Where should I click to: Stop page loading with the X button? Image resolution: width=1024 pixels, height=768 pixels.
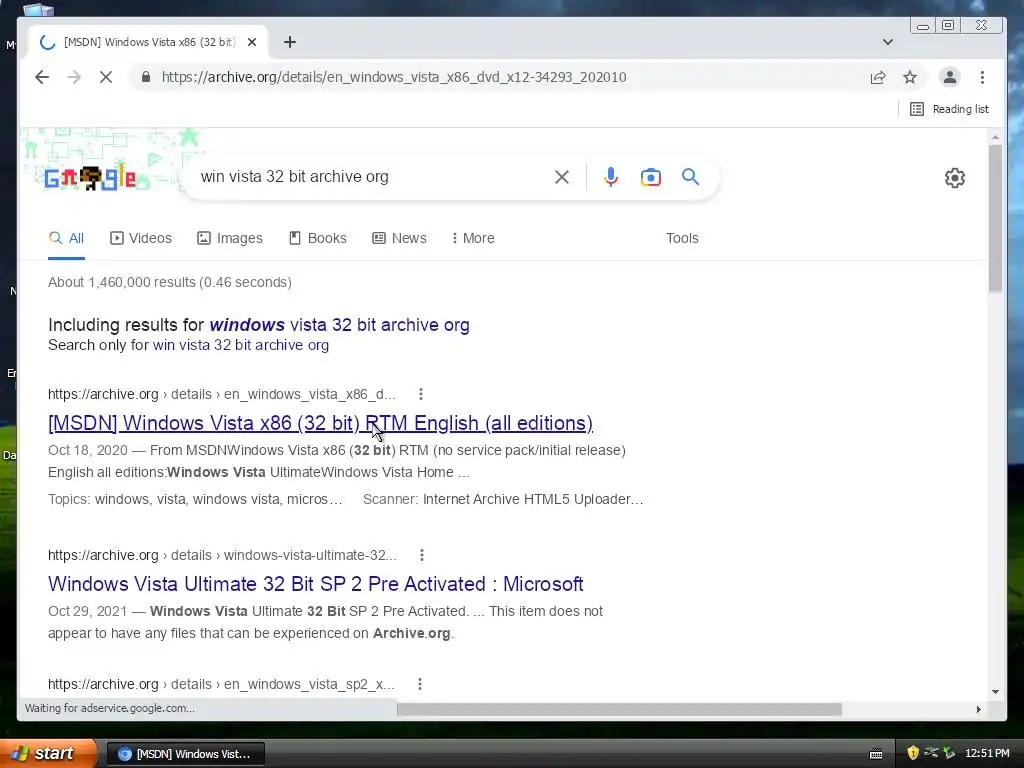(106, 77)
